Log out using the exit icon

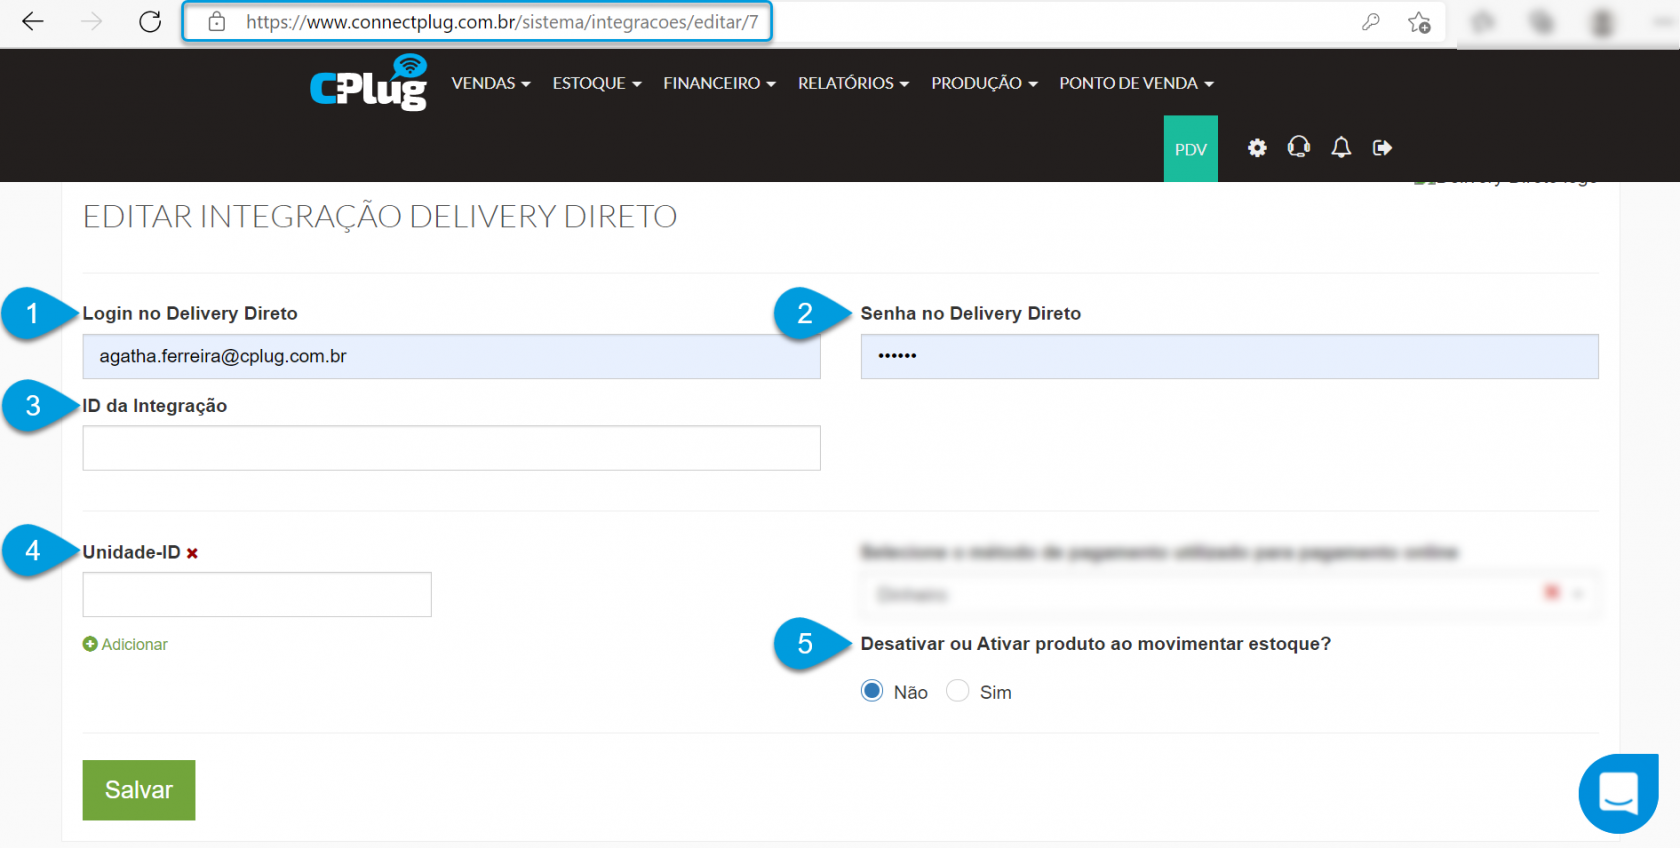click(x=1383, y=148)
